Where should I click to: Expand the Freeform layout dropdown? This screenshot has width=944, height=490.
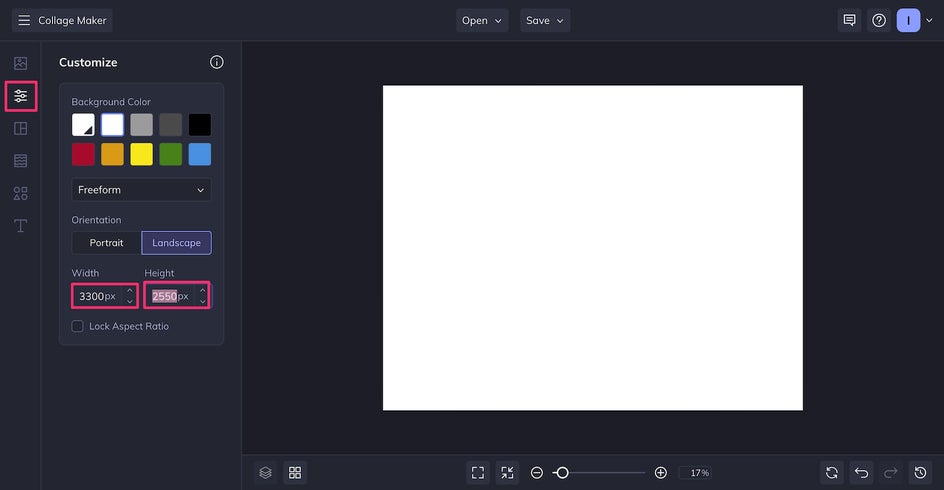pos(141,190)
